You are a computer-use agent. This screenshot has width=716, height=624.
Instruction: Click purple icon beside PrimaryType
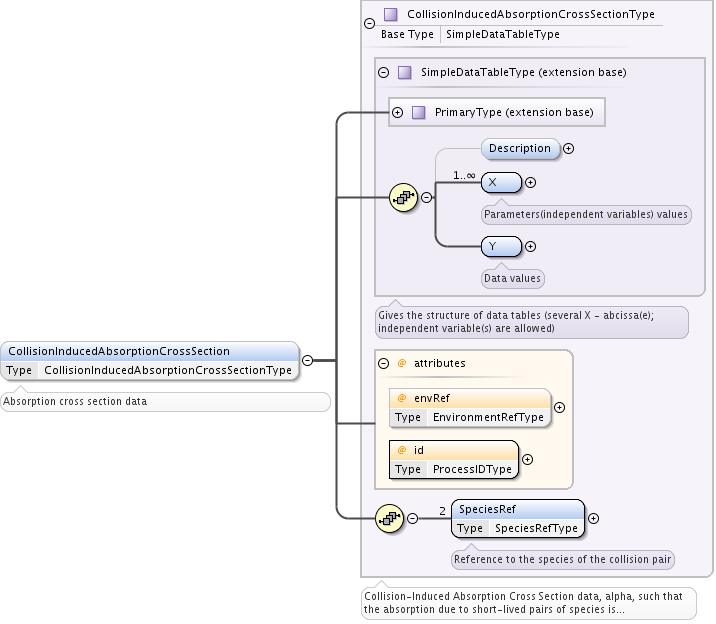419,113
